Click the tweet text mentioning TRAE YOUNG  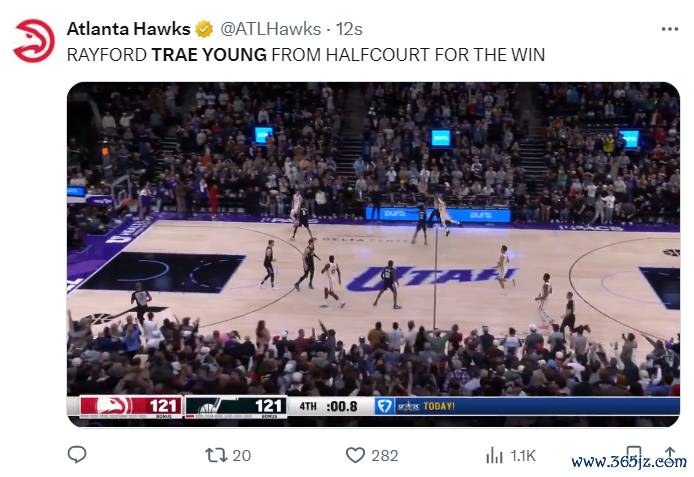point(306,55)
